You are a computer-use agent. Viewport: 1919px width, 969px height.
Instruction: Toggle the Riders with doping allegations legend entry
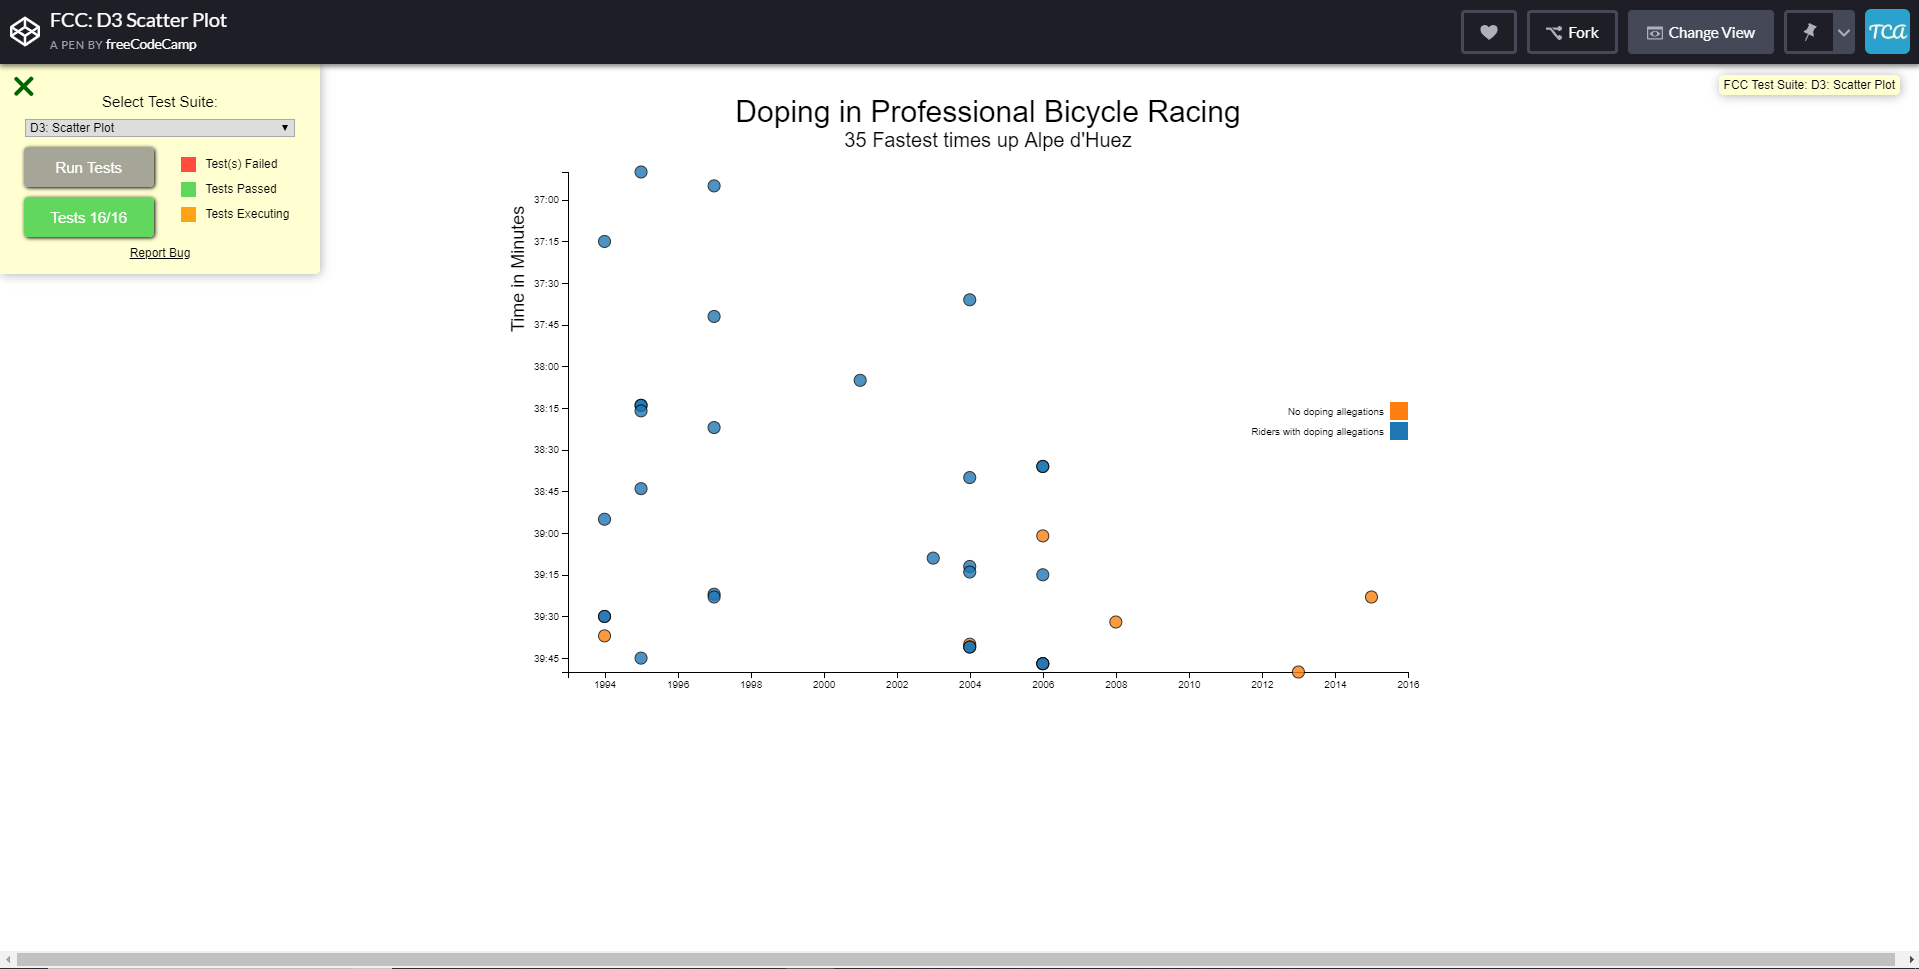(x=1397, y=431)
